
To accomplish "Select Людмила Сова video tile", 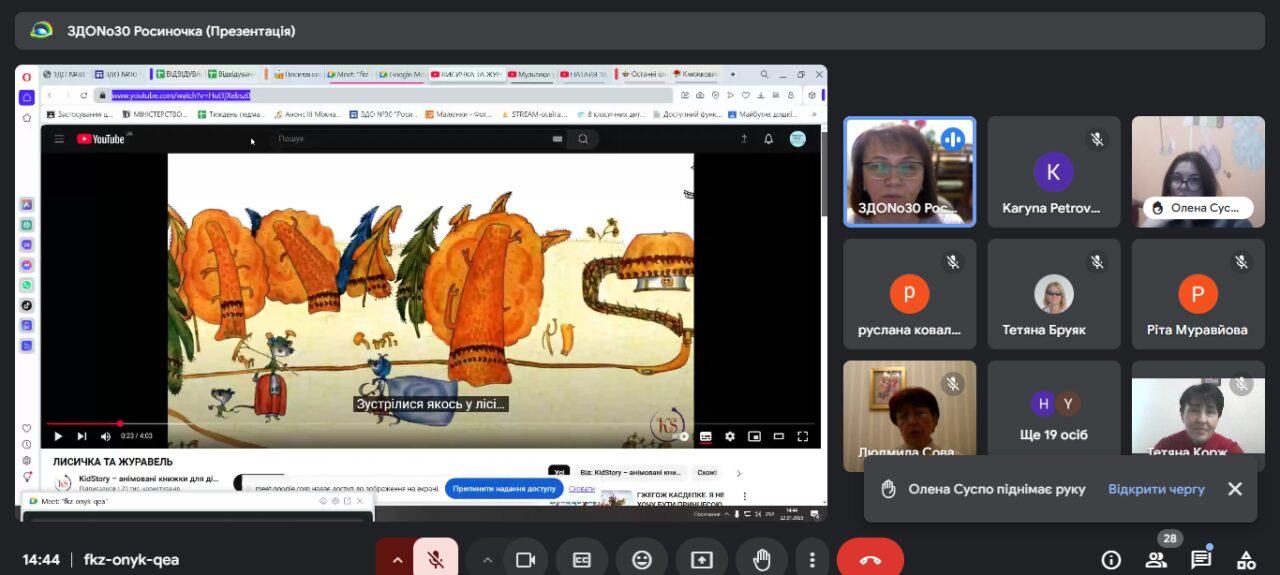I will tap(909, 416).
